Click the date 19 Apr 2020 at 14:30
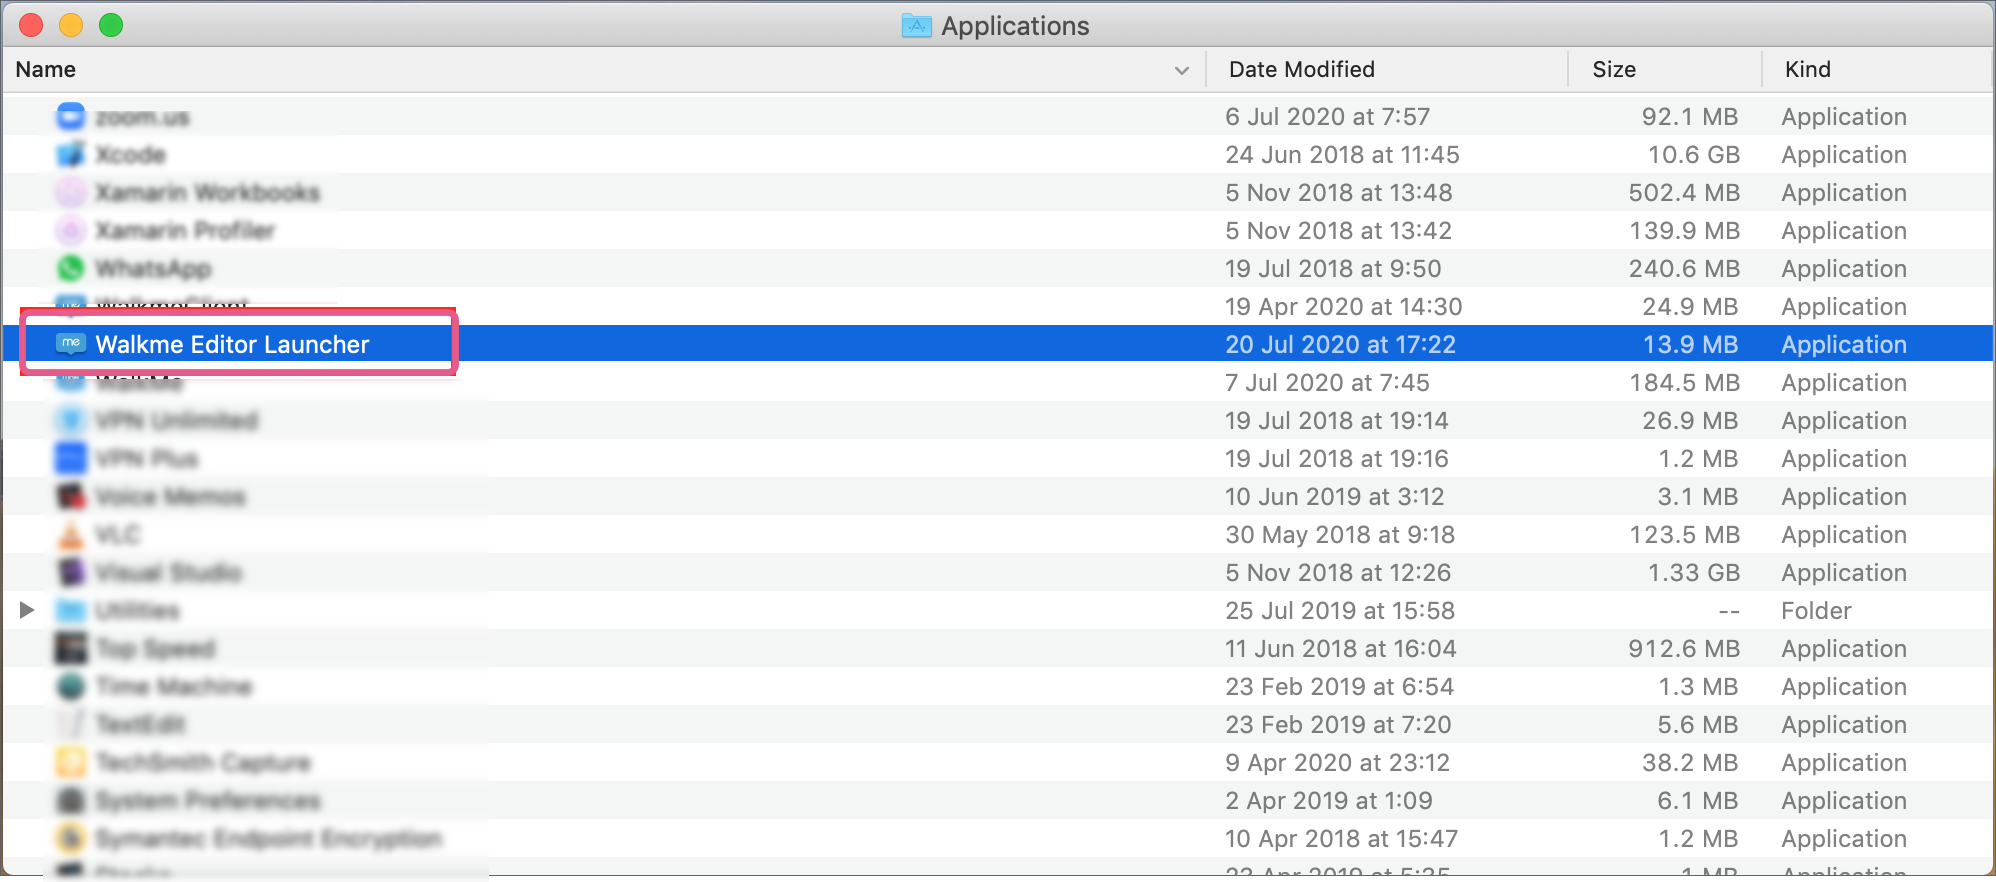 click(x=1343, y=307)
